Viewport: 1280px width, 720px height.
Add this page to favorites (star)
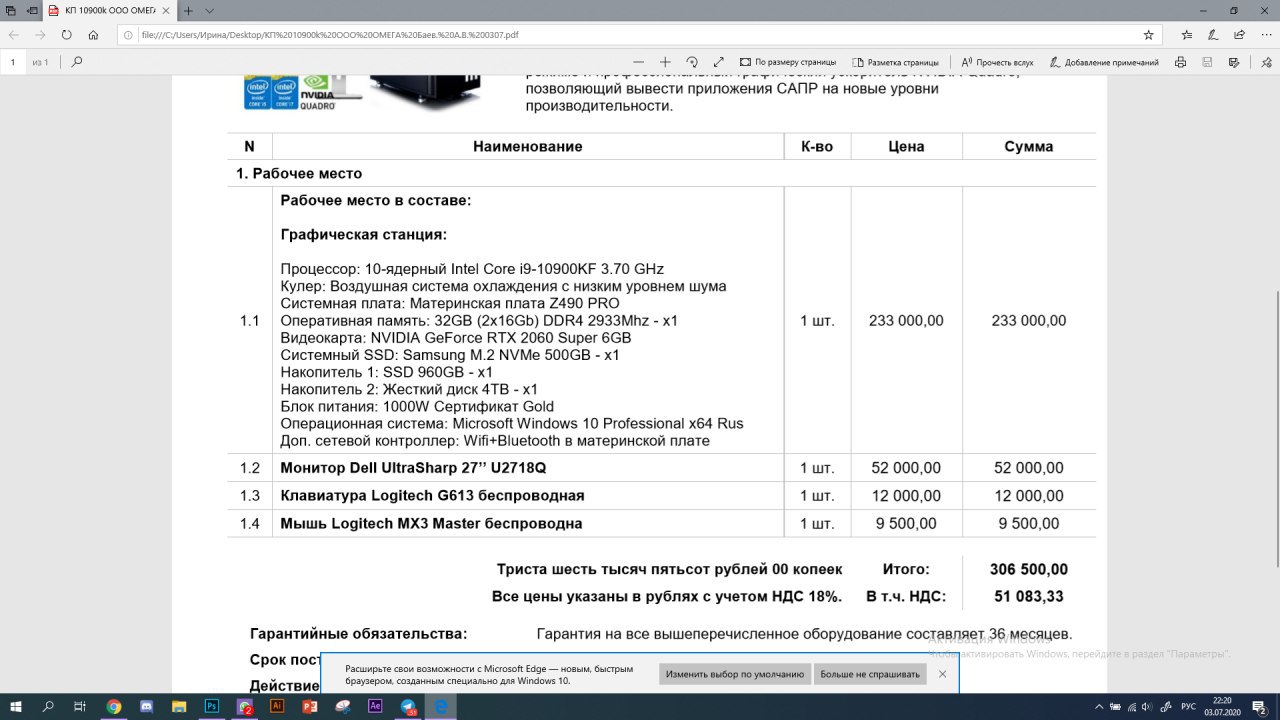(1148, 34)
